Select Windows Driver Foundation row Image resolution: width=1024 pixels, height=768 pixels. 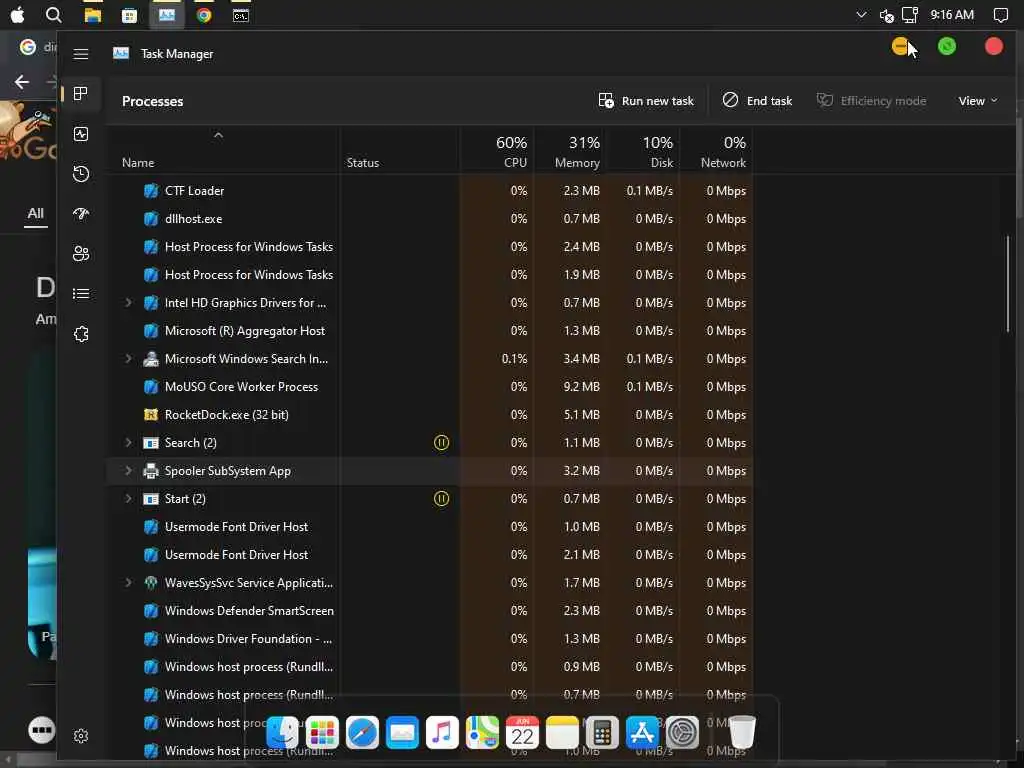pos(430,639)
